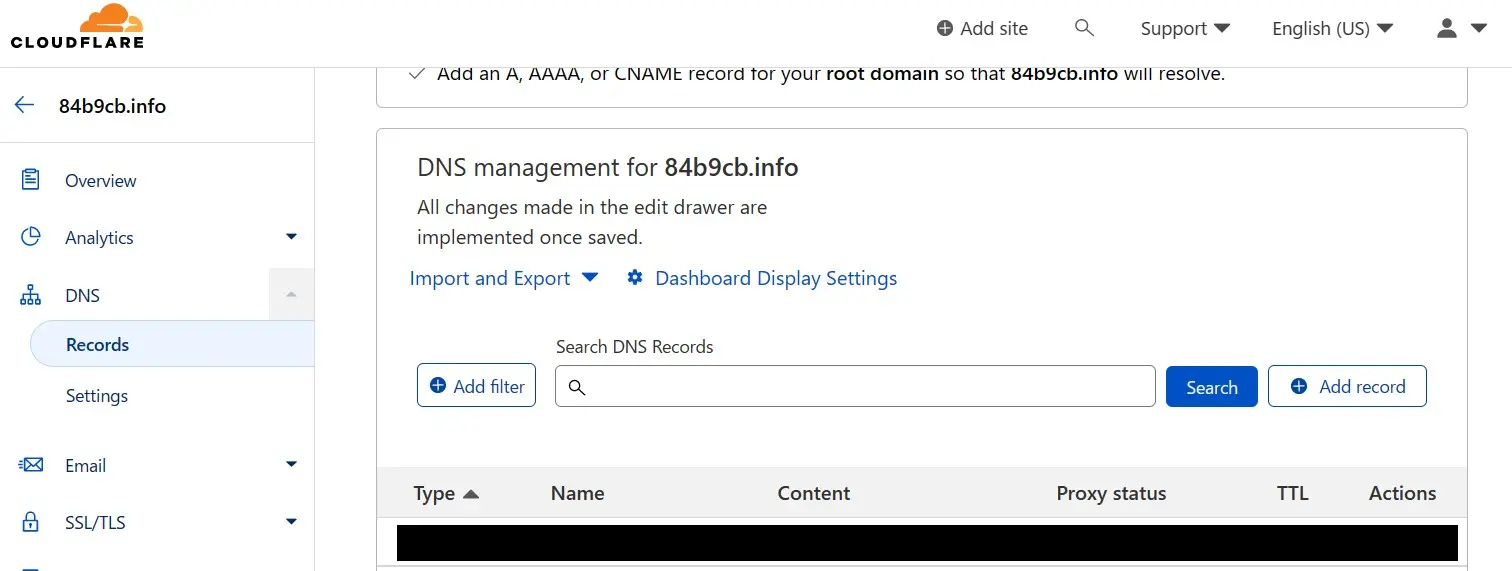Expand the Import and Export menu

[503, 278]
